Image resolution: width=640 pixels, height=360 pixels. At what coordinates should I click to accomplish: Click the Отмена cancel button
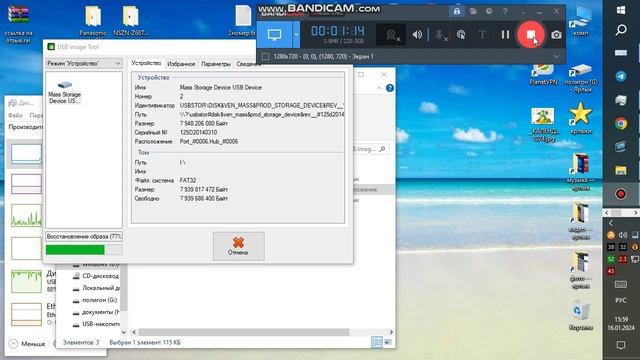[238, 246]
